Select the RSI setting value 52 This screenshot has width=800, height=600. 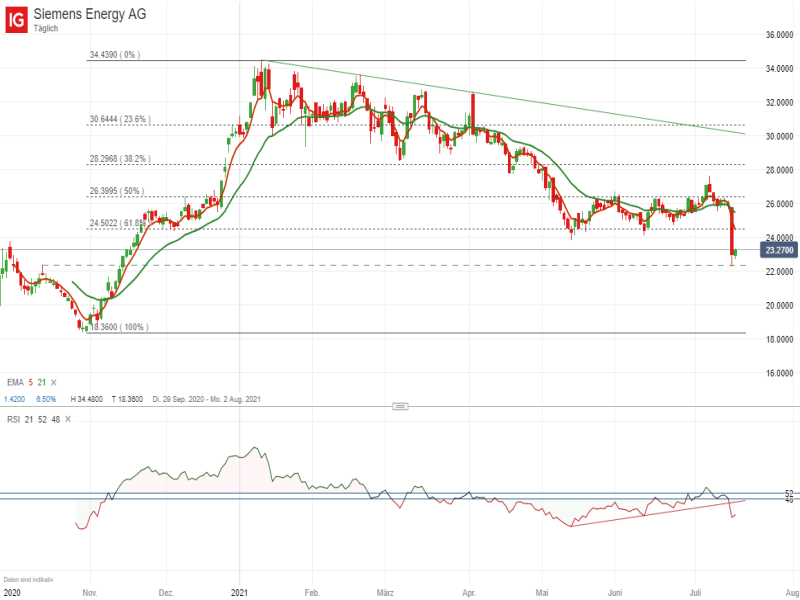tap(42, 419)
